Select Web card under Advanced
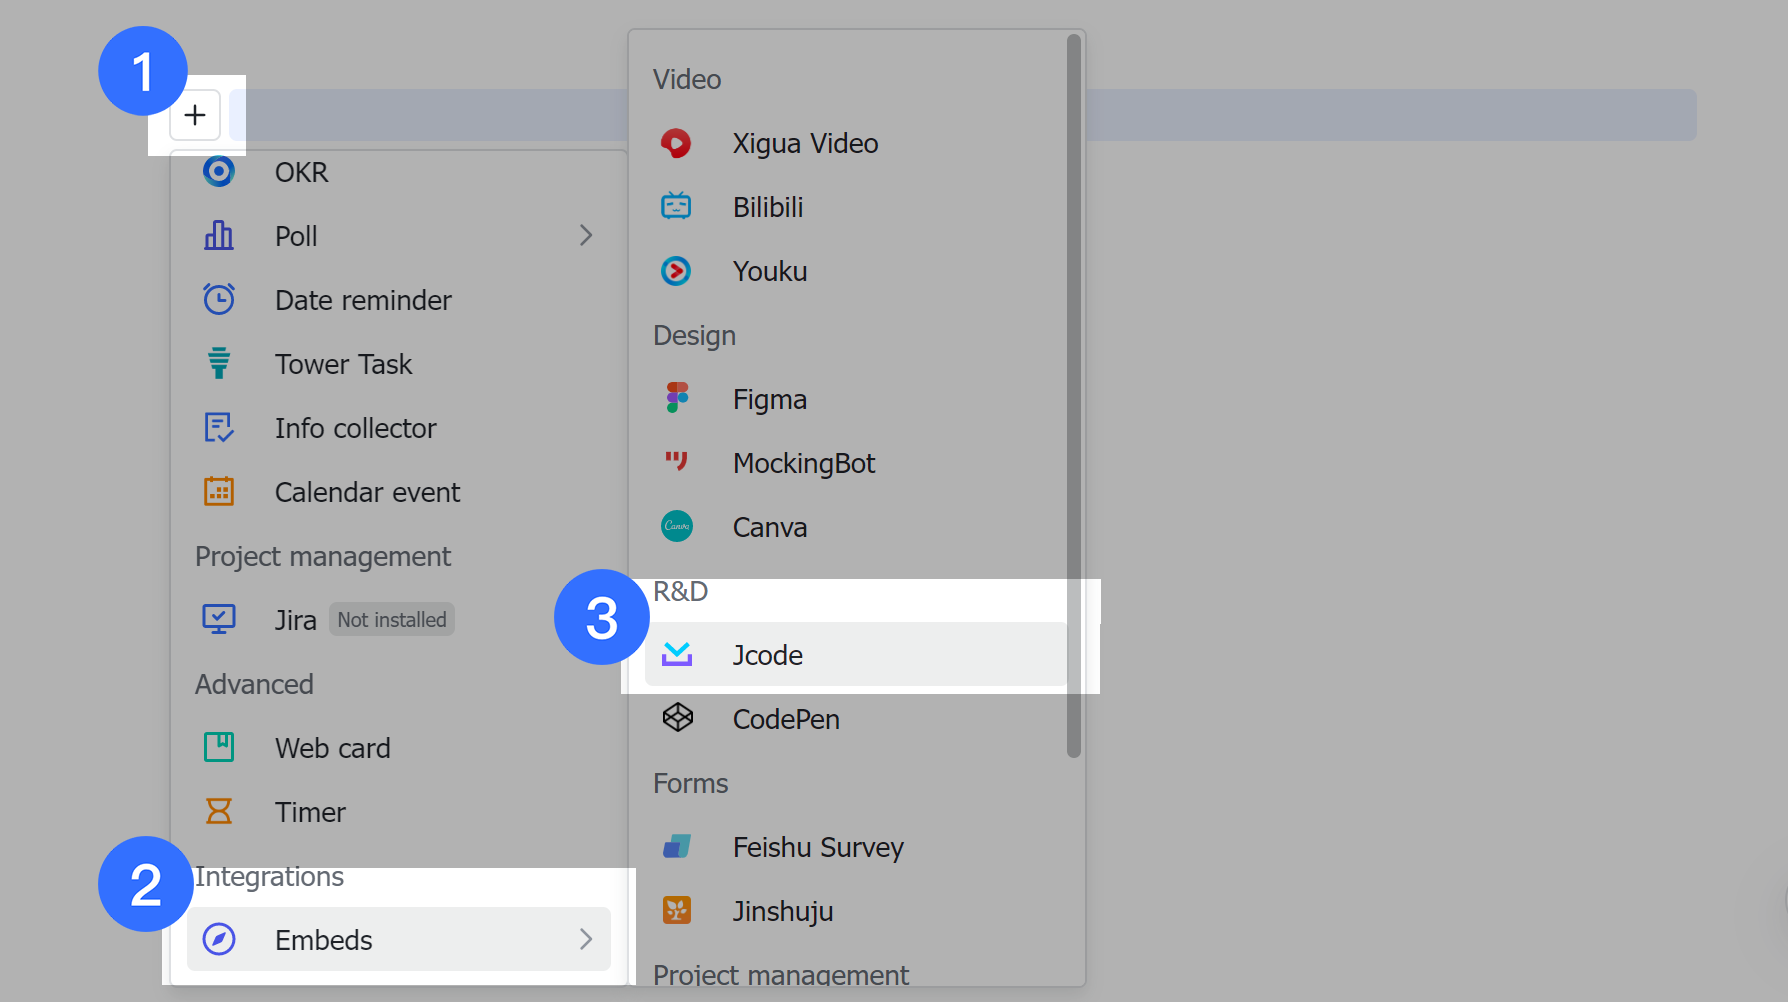This screenshot has width=1788, height=1002. tap(399, 748)
